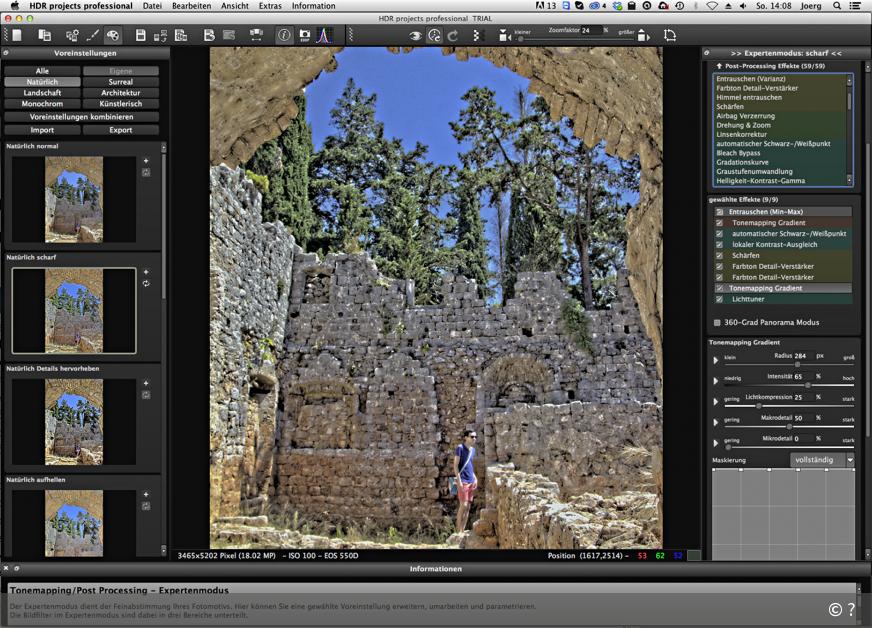Enable '360-Grad Panorama Modus' checkbox
Image resolution: width=872 pixels, height=628 pixels.
[717, 323]
